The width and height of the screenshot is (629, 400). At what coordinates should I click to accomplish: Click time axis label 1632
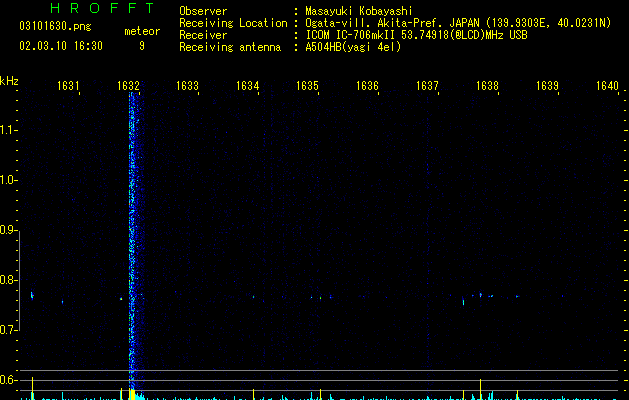128,86
